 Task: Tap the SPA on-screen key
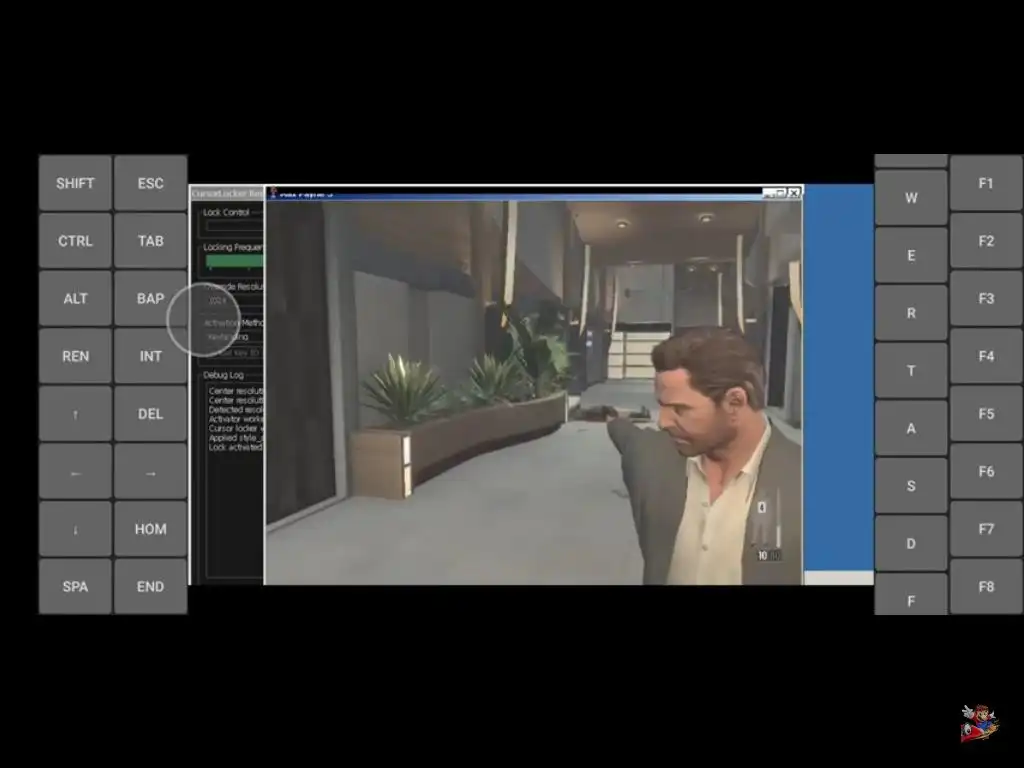point(75,586)
